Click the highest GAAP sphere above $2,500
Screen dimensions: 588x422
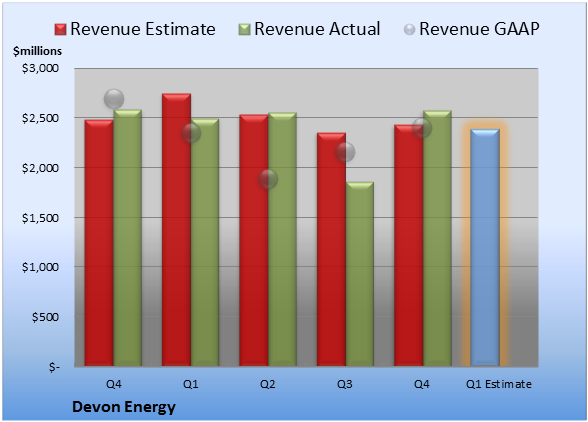[114, 99]
